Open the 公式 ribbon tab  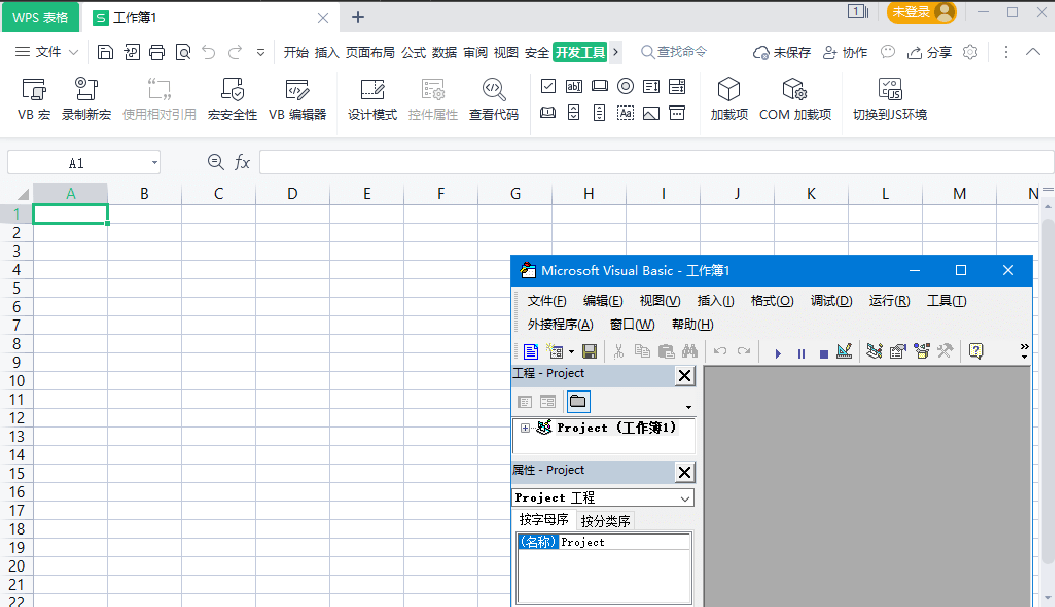click(x=414, y=52)
